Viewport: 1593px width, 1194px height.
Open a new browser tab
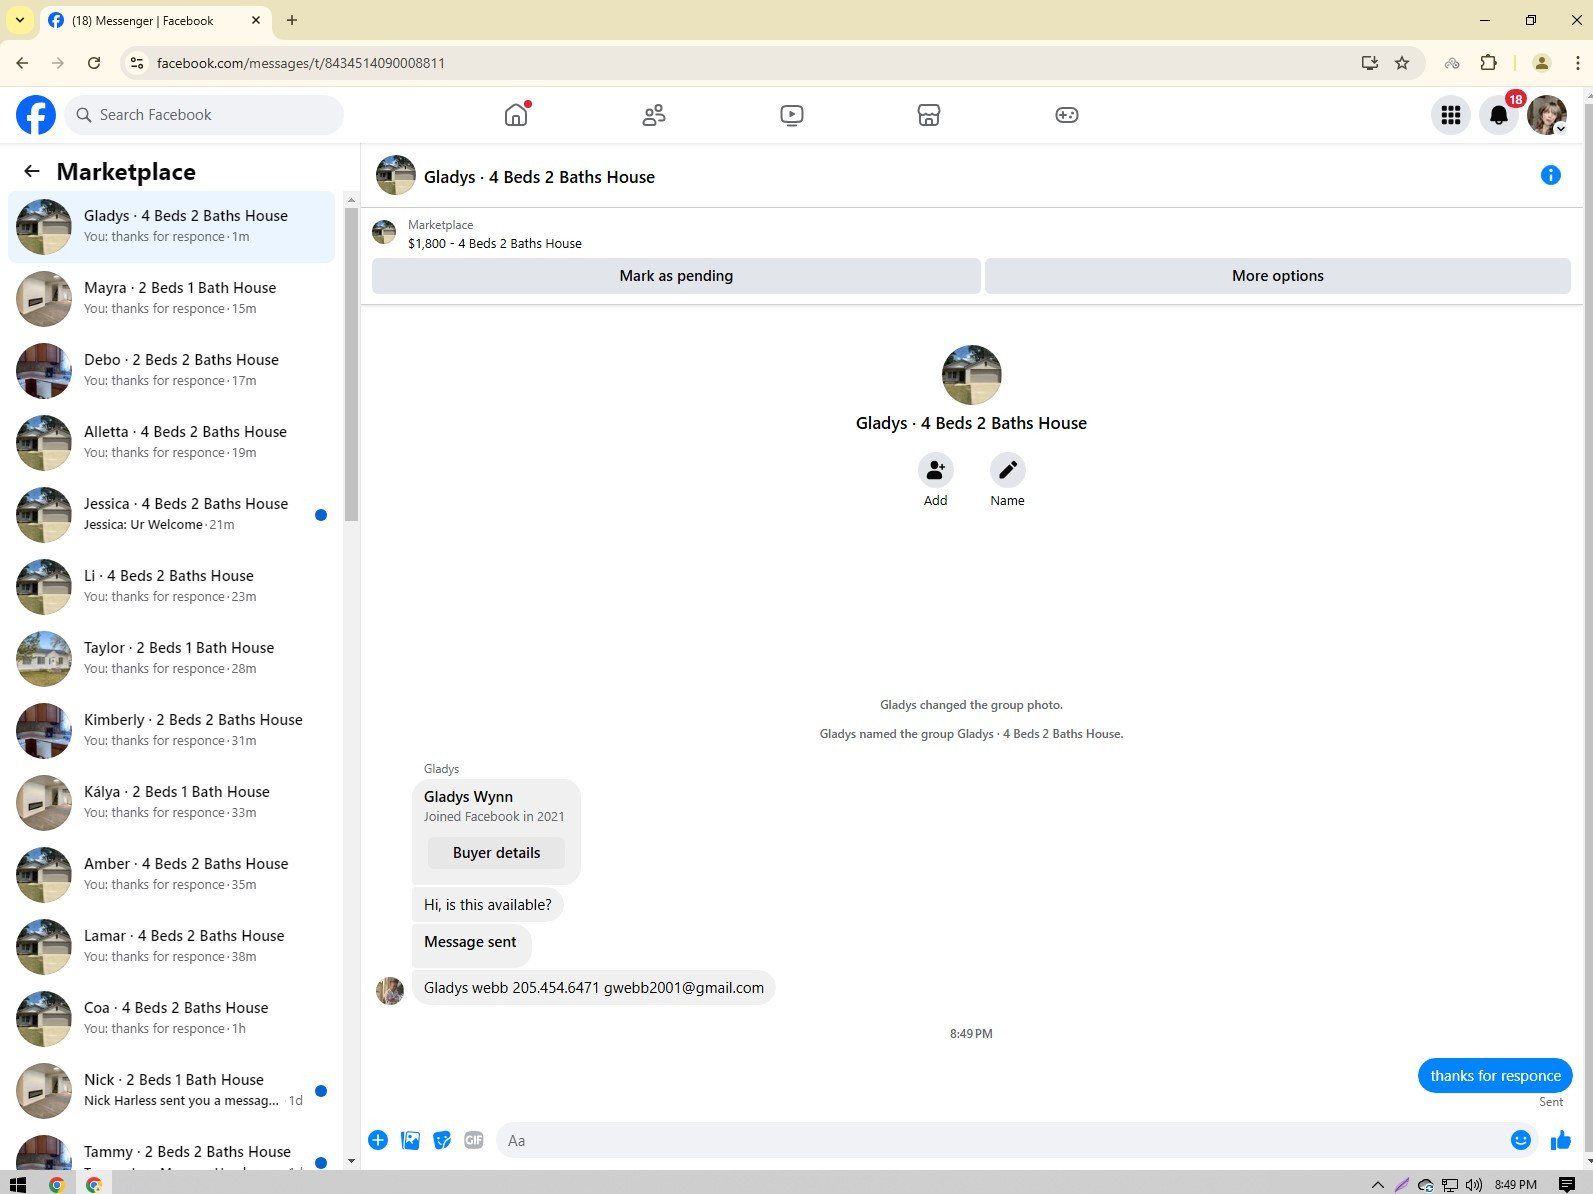coord(292,20)
